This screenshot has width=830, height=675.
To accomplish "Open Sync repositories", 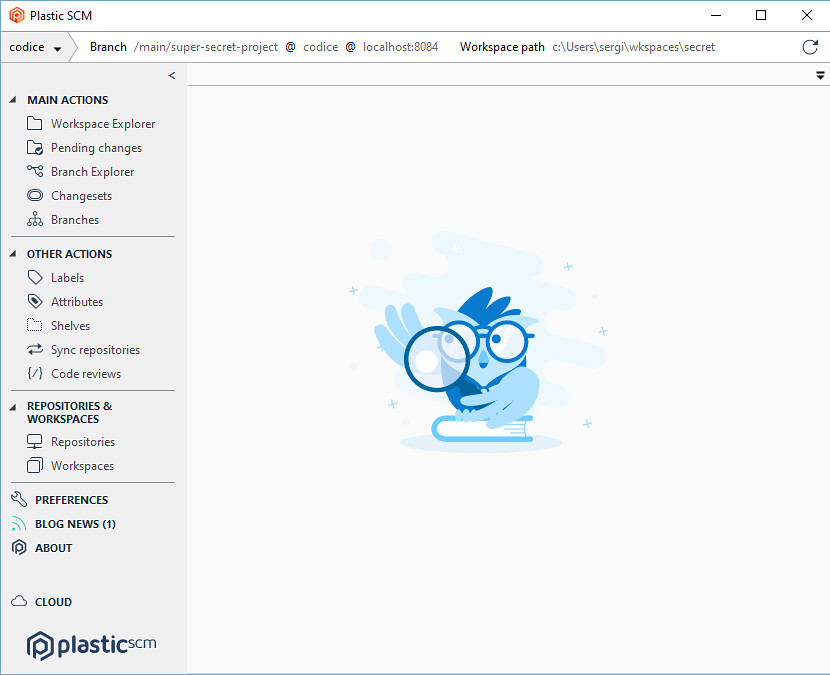I will (95, 349).
